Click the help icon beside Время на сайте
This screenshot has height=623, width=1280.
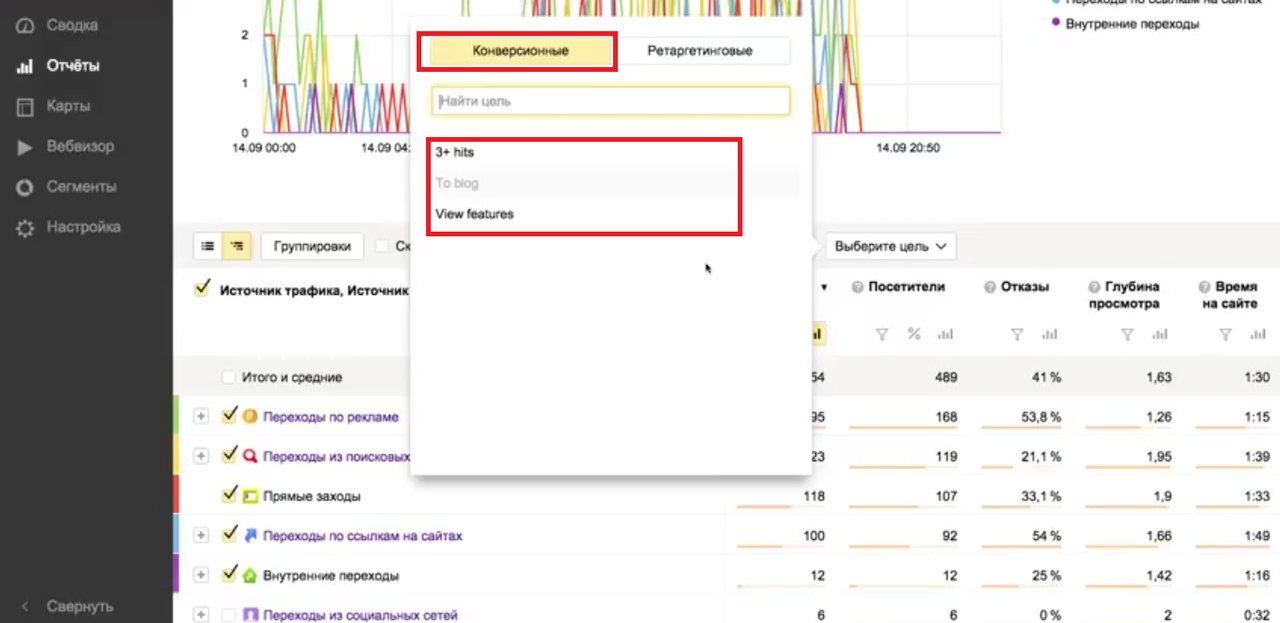[1206, 287]
